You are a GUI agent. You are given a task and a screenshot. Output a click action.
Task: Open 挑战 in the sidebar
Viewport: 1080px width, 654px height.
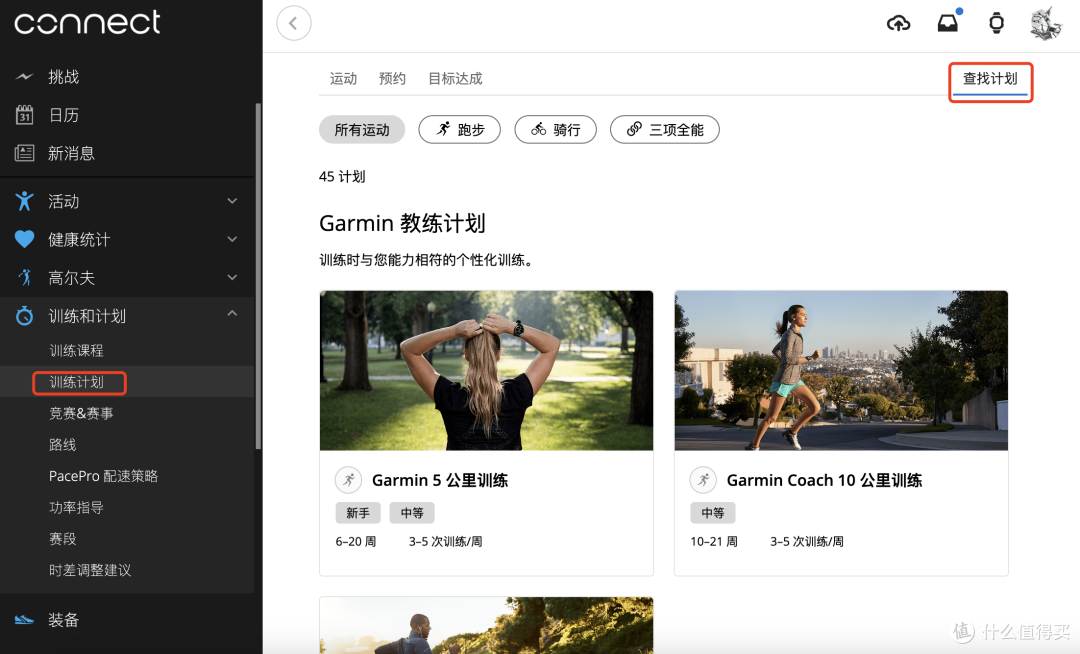tap(63, 76)
